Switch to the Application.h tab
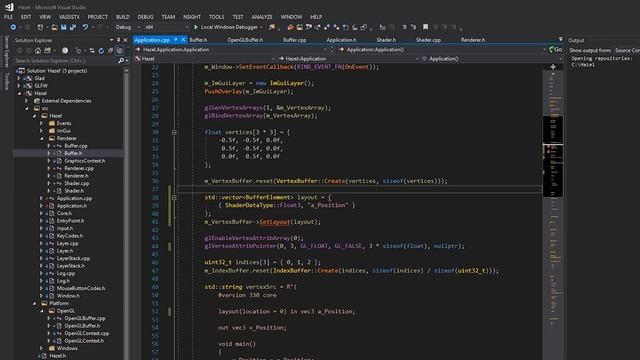640x360 pixels. [x=341, y=40]
